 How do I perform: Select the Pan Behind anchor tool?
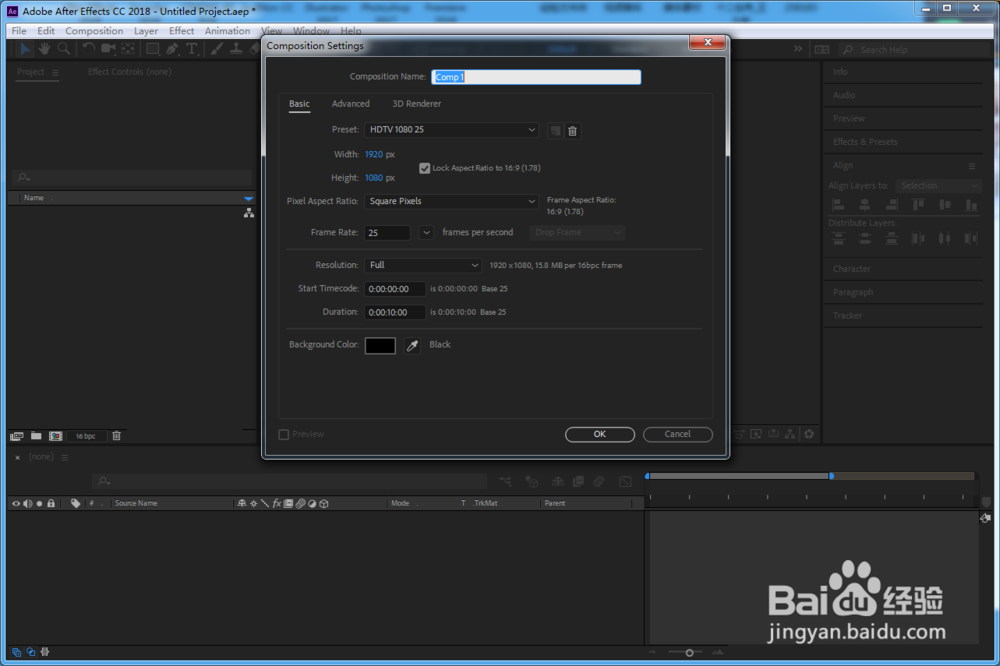(x=128, y=48)
